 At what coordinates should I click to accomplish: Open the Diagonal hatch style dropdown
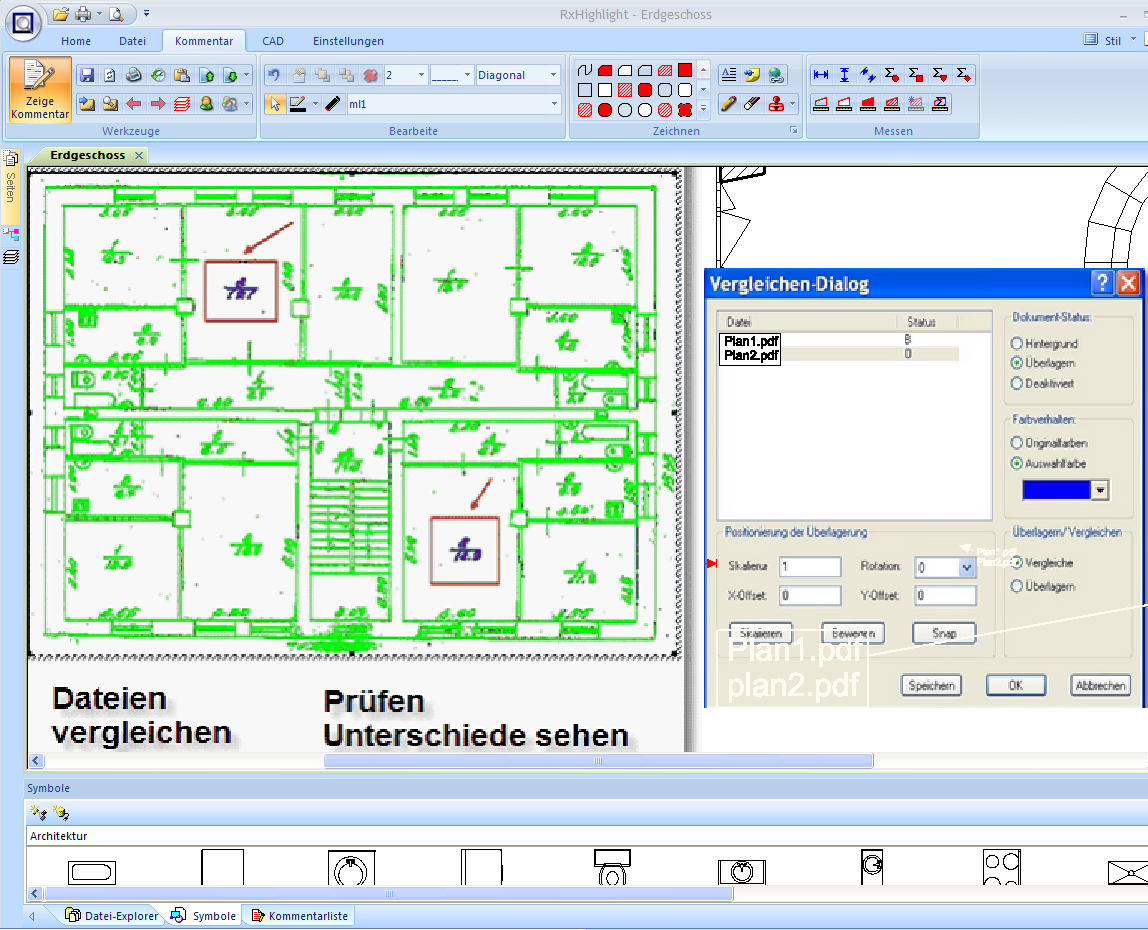point(552,75)
